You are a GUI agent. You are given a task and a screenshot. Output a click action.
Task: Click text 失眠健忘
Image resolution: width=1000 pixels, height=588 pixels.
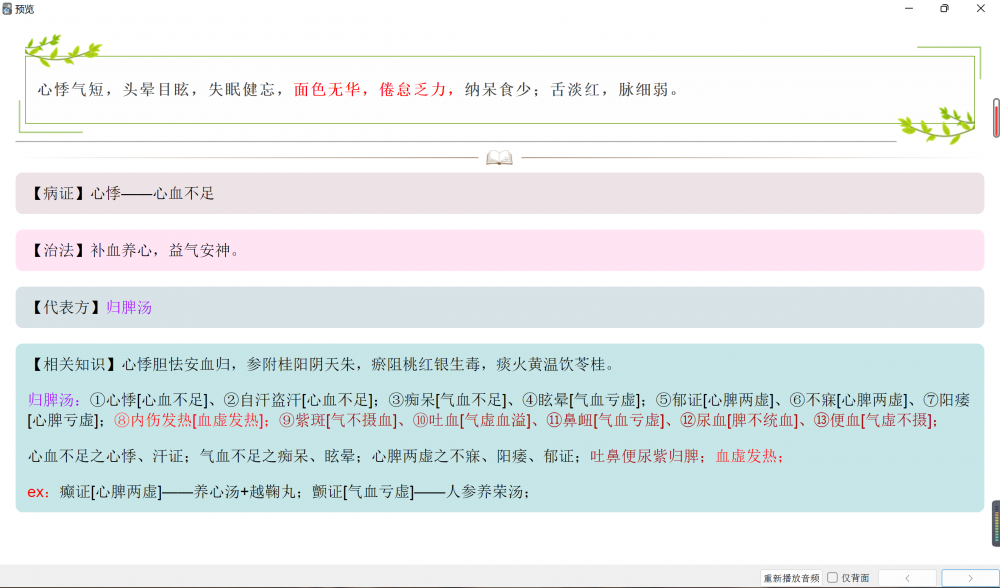(x=242, y=90)
